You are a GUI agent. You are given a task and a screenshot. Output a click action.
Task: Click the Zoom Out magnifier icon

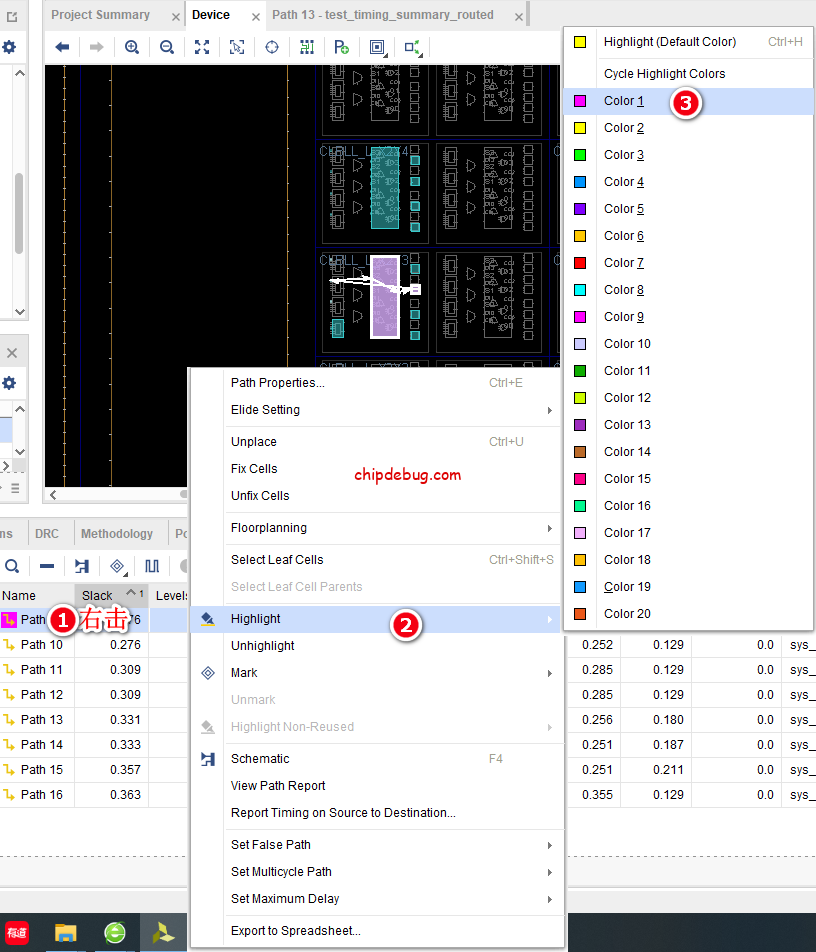(167, 47)
